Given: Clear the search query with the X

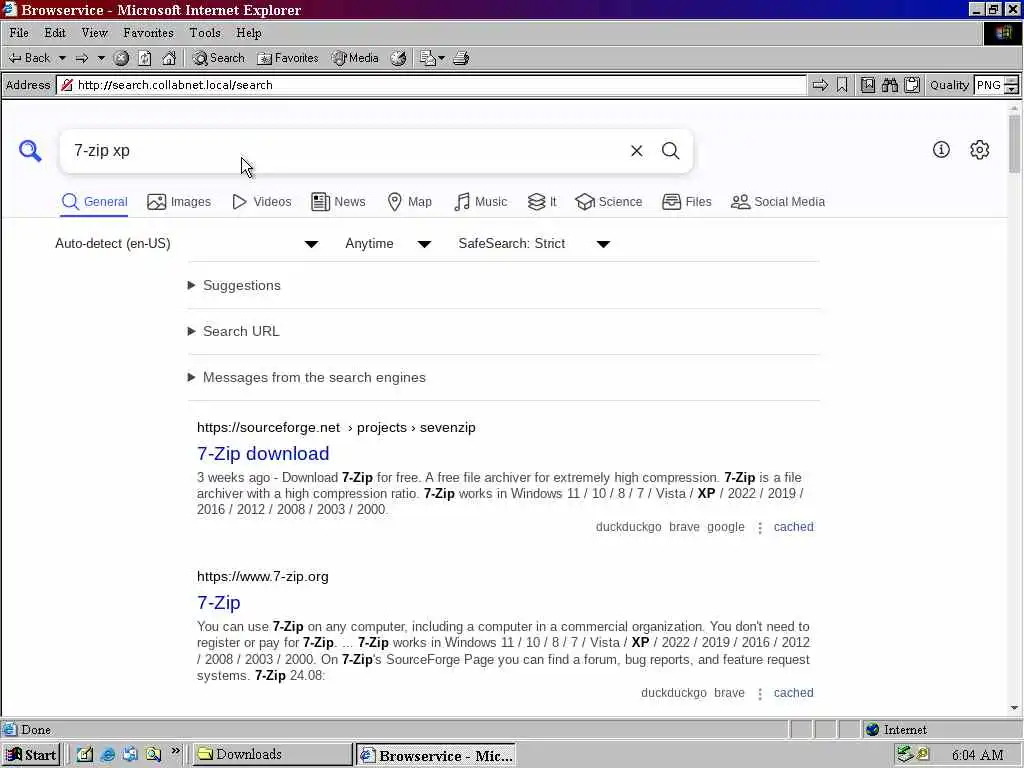Looking at the screenshot, I should point(637,151).
